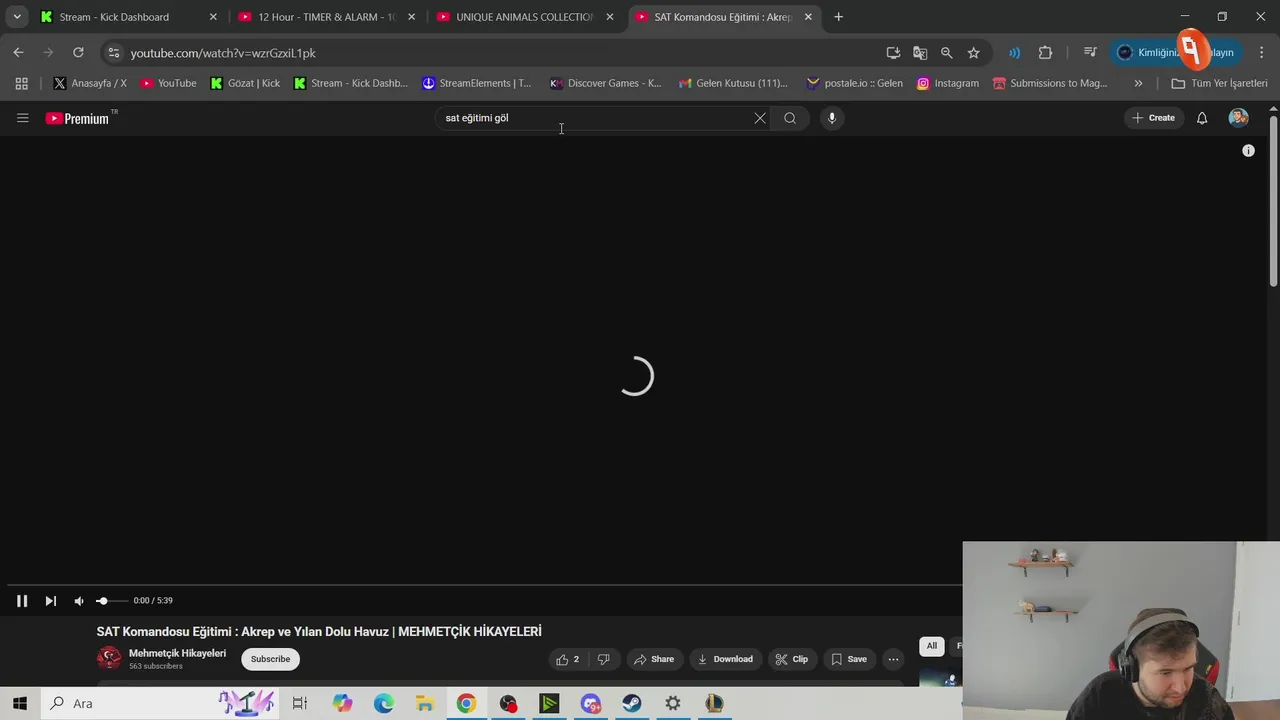Open Task View on the taskbar
This screenshot has width=1280, height=720.
click(x=300, y=704)
